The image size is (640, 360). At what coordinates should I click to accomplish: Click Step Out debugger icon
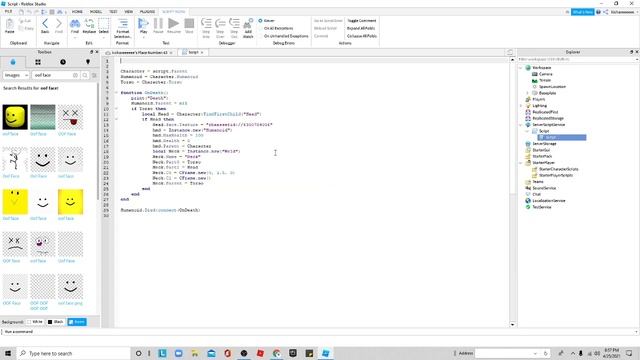point(234,28)
